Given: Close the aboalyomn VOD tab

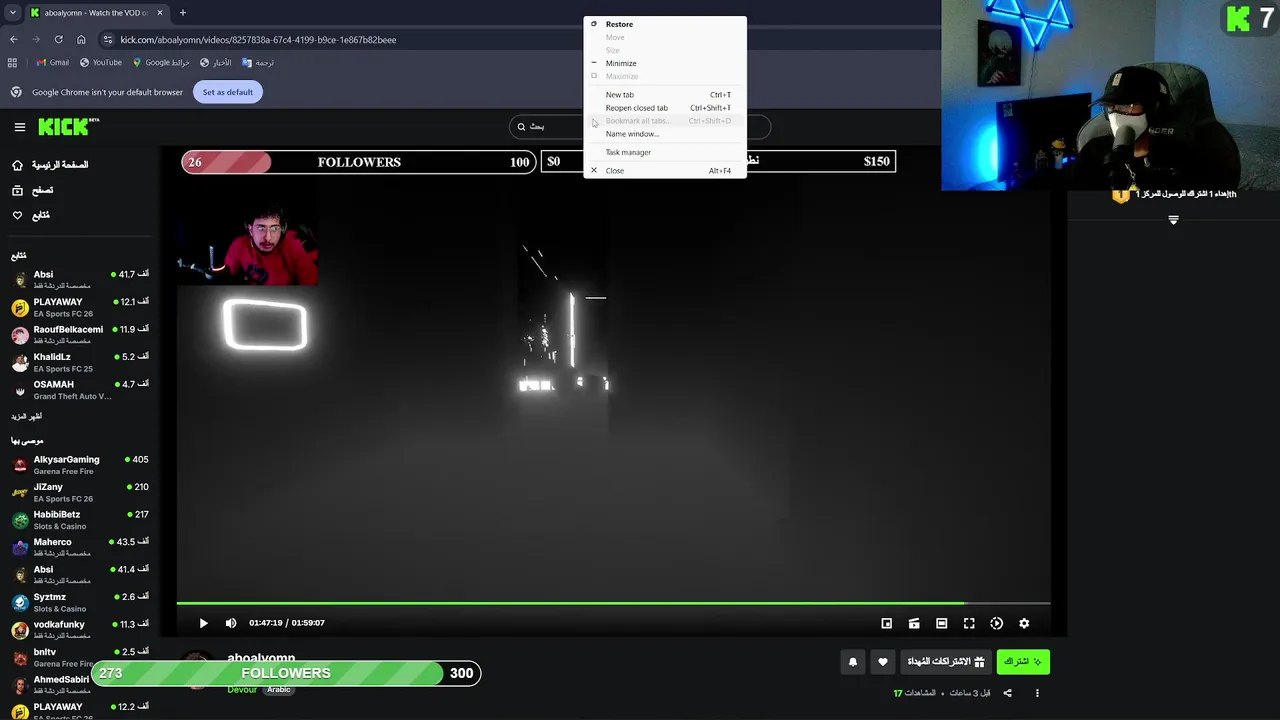Looking at the screenshot, I should pos(159,13).
